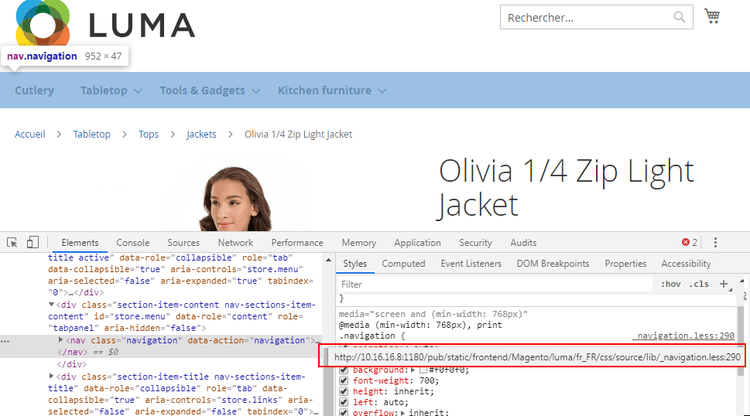750x416 pixels.
Task: Activate the inspect element picker icon
Action: click(x=13, y=242)
